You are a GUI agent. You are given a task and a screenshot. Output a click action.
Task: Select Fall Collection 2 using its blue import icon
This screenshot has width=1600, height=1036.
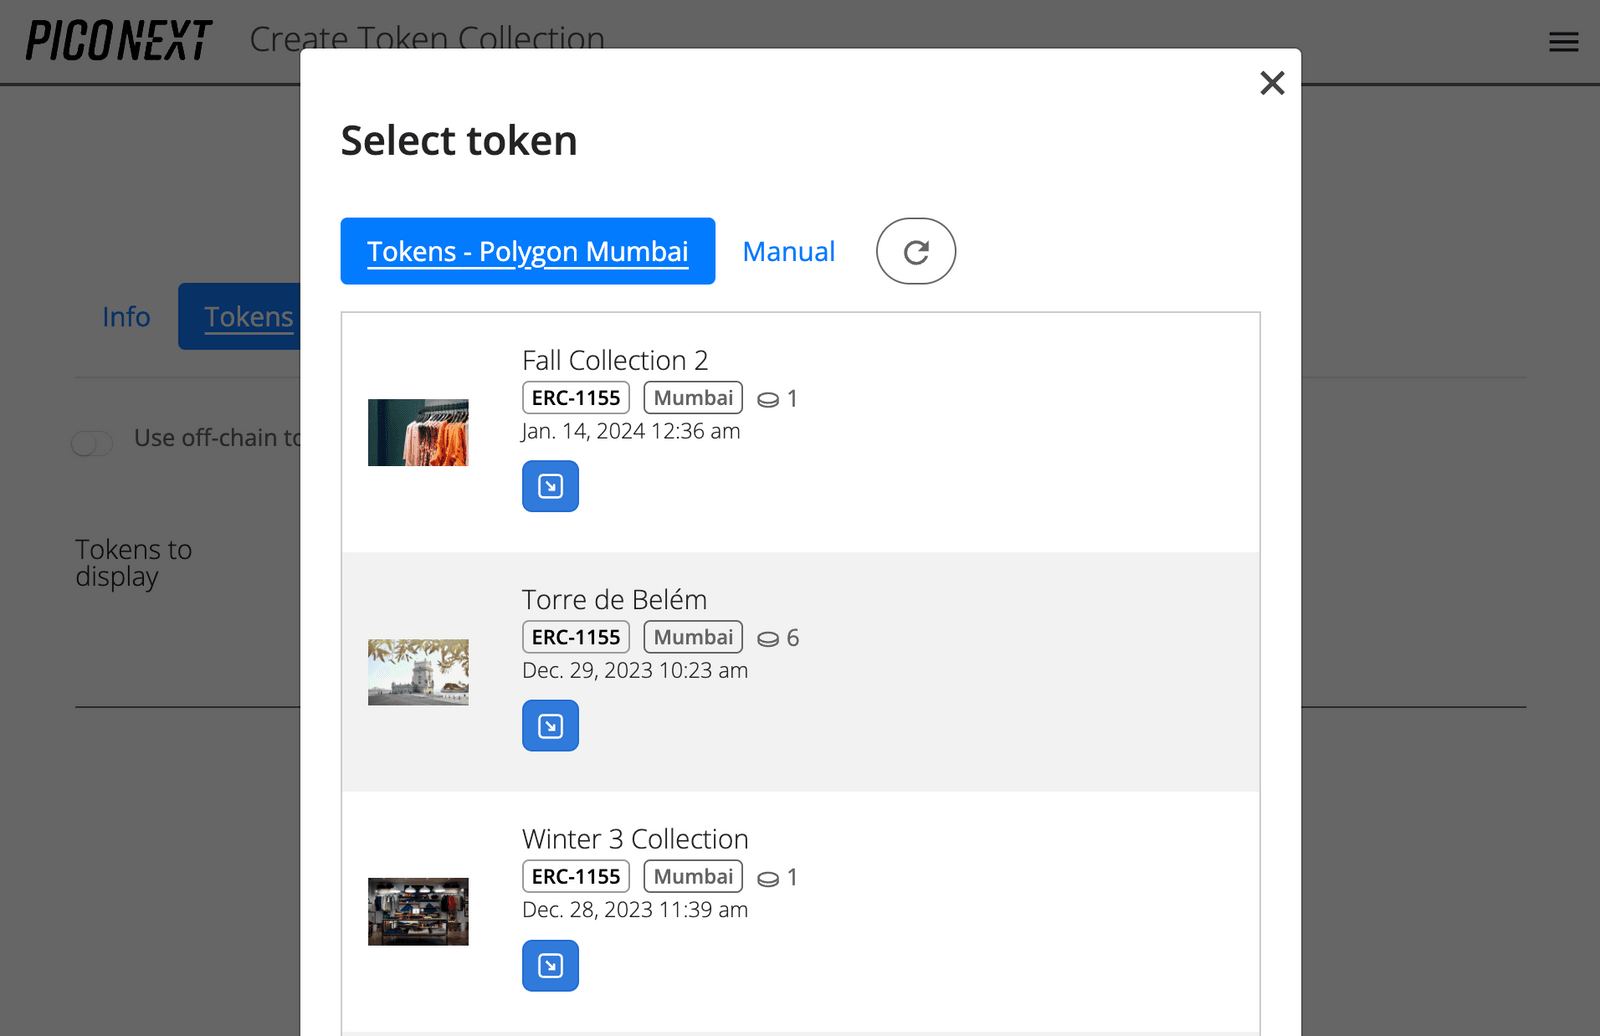coord(549,486)
